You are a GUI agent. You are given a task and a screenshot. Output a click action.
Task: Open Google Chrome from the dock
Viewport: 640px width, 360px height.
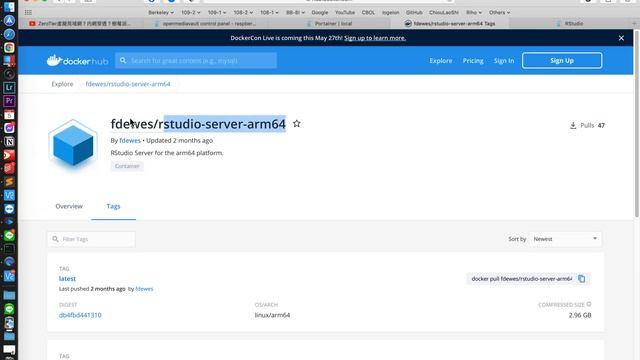[x=9, y=47]
